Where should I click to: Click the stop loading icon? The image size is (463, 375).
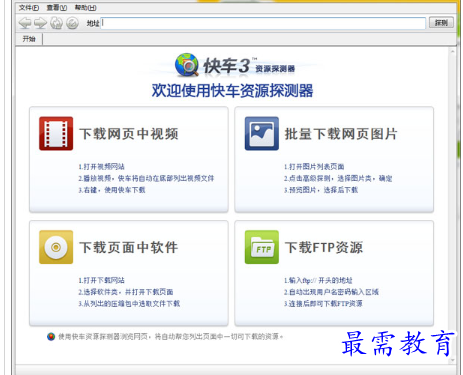(x=72, y=23)
